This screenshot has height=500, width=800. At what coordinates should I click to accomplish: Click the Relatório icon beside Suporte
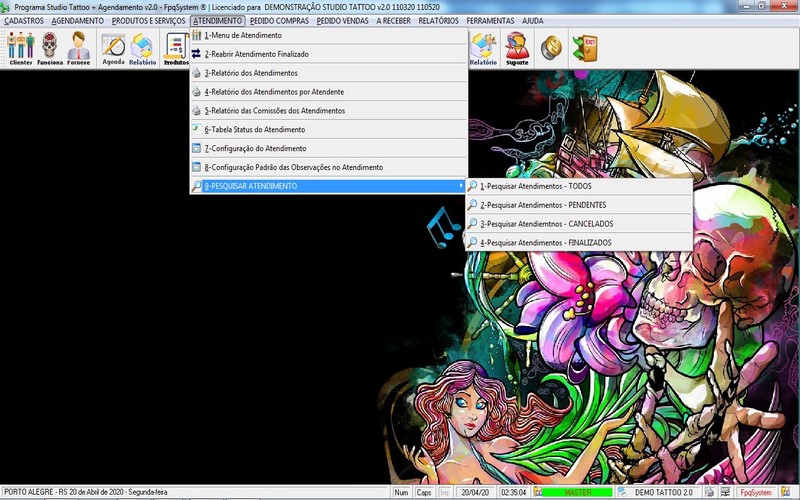(483, 48)
